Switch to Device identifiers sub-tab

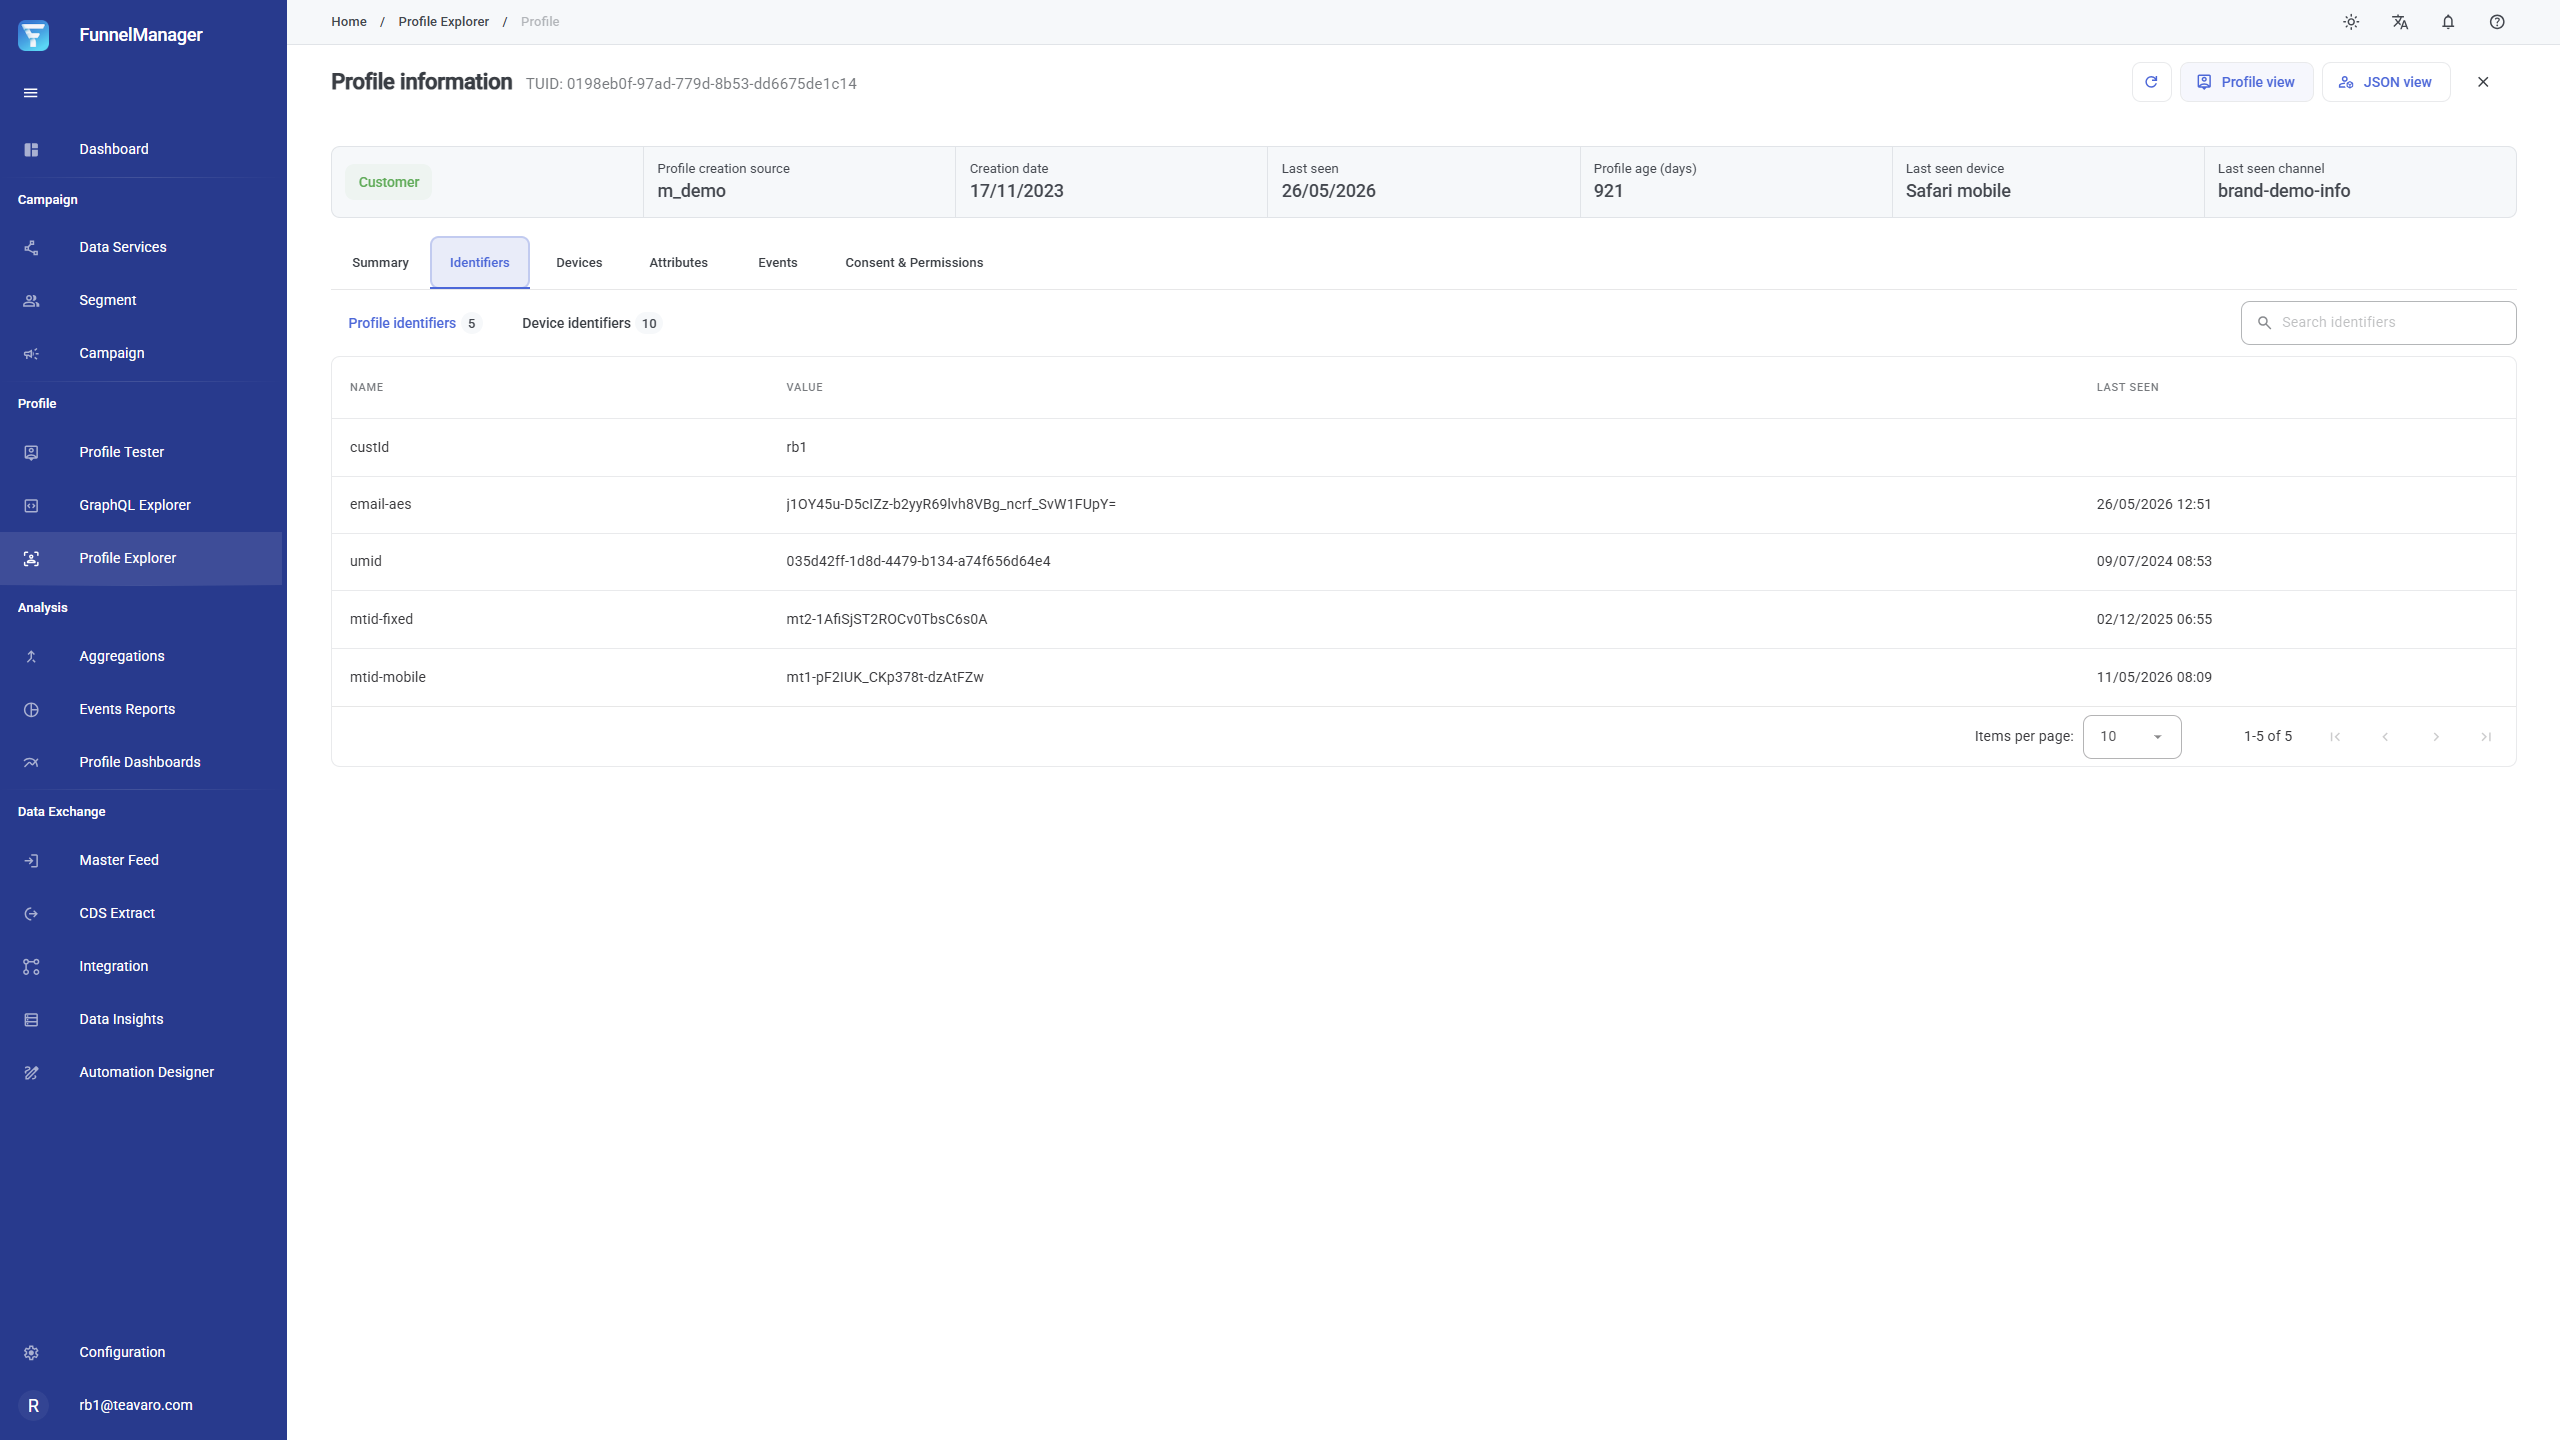click(x=591, y=323)
